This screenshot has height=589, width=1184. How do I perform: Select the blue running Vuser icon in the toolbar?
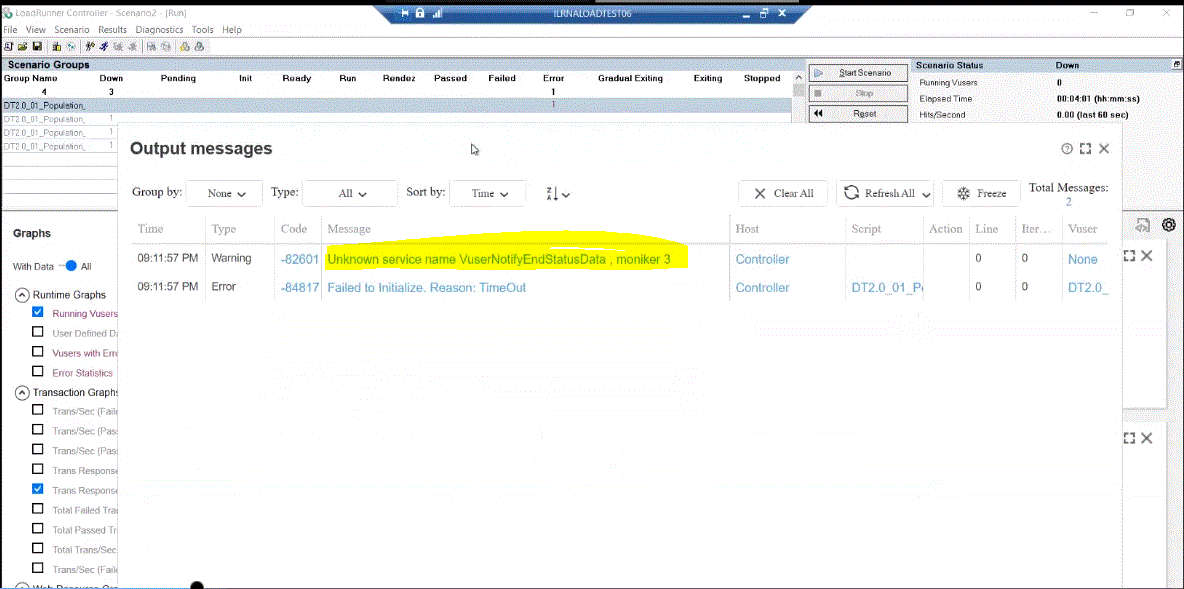coord(105,46)
